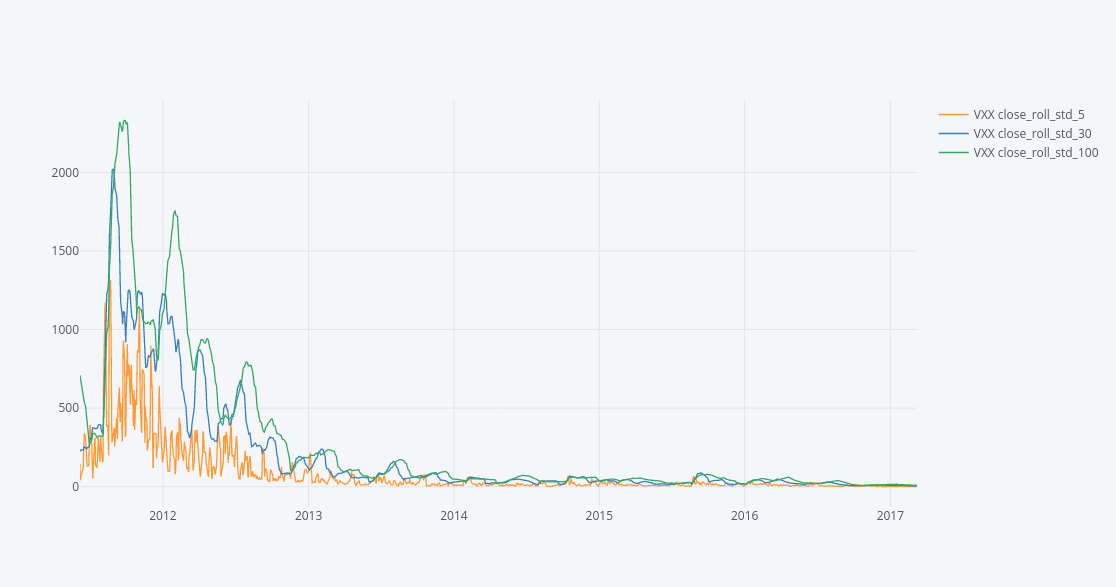Select the 2014 x-axis label
Viewport: 1116px width, 587px height.
tap(454, 516)
